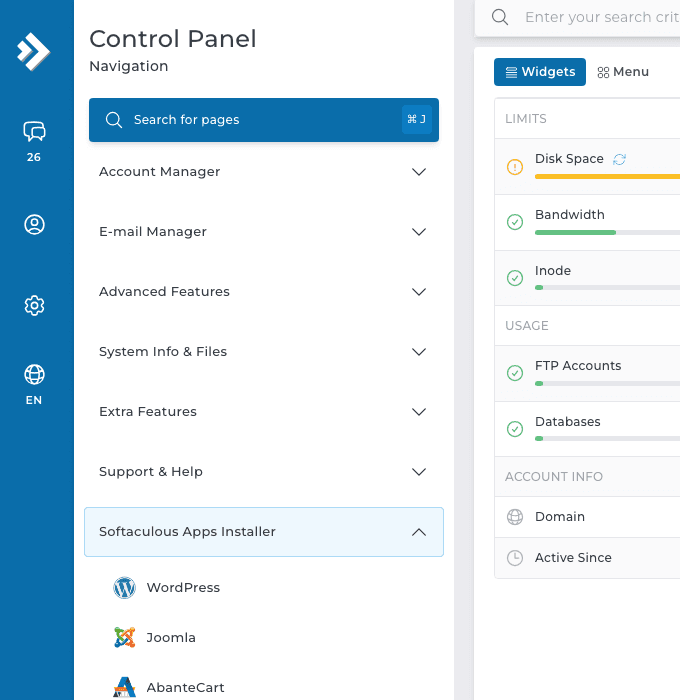Expand the System Info & Files section
The height and width of the screenshot is (700, 680).
click(x=263, y=352)
